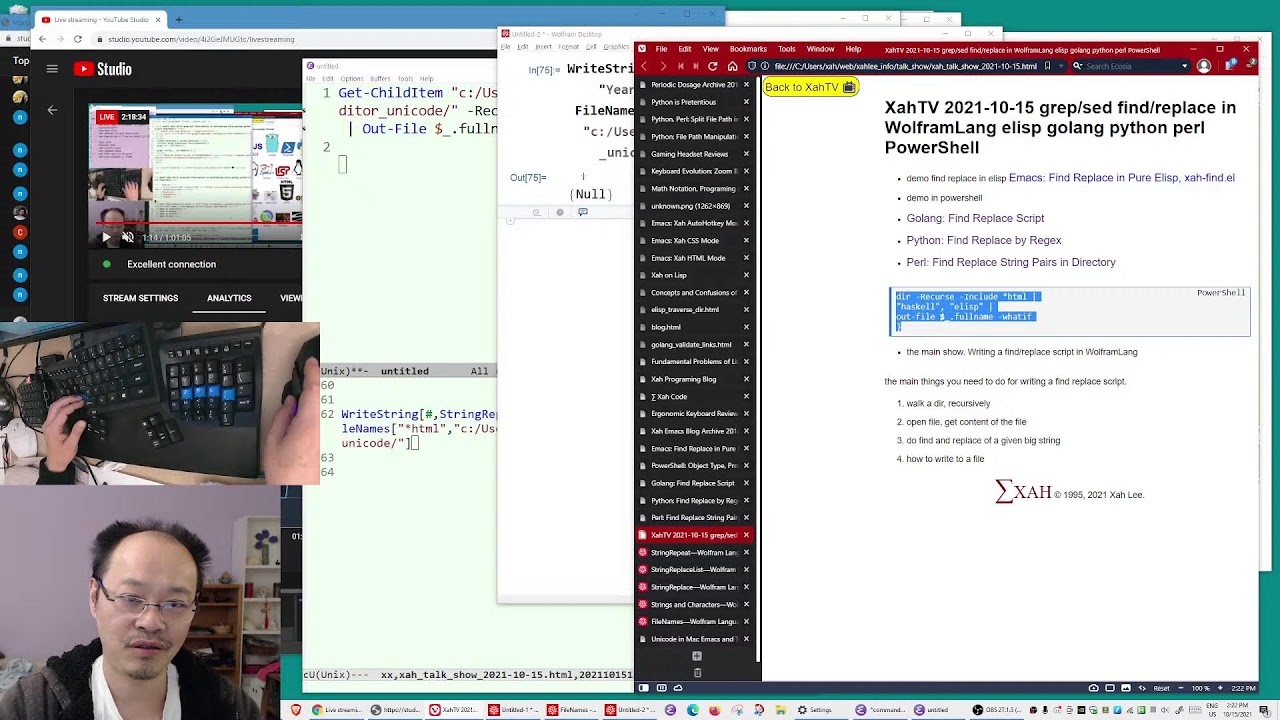Open address bar history dropdown
The height and width of the screenshot is (720, 1280).
pos(1061,66)
